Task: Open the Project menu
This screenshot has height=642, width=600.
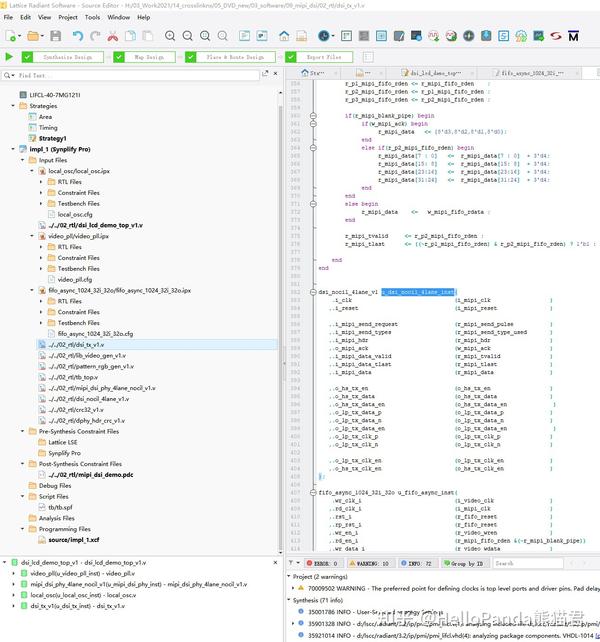Action: pyautogui.click(x=68, y=17)
